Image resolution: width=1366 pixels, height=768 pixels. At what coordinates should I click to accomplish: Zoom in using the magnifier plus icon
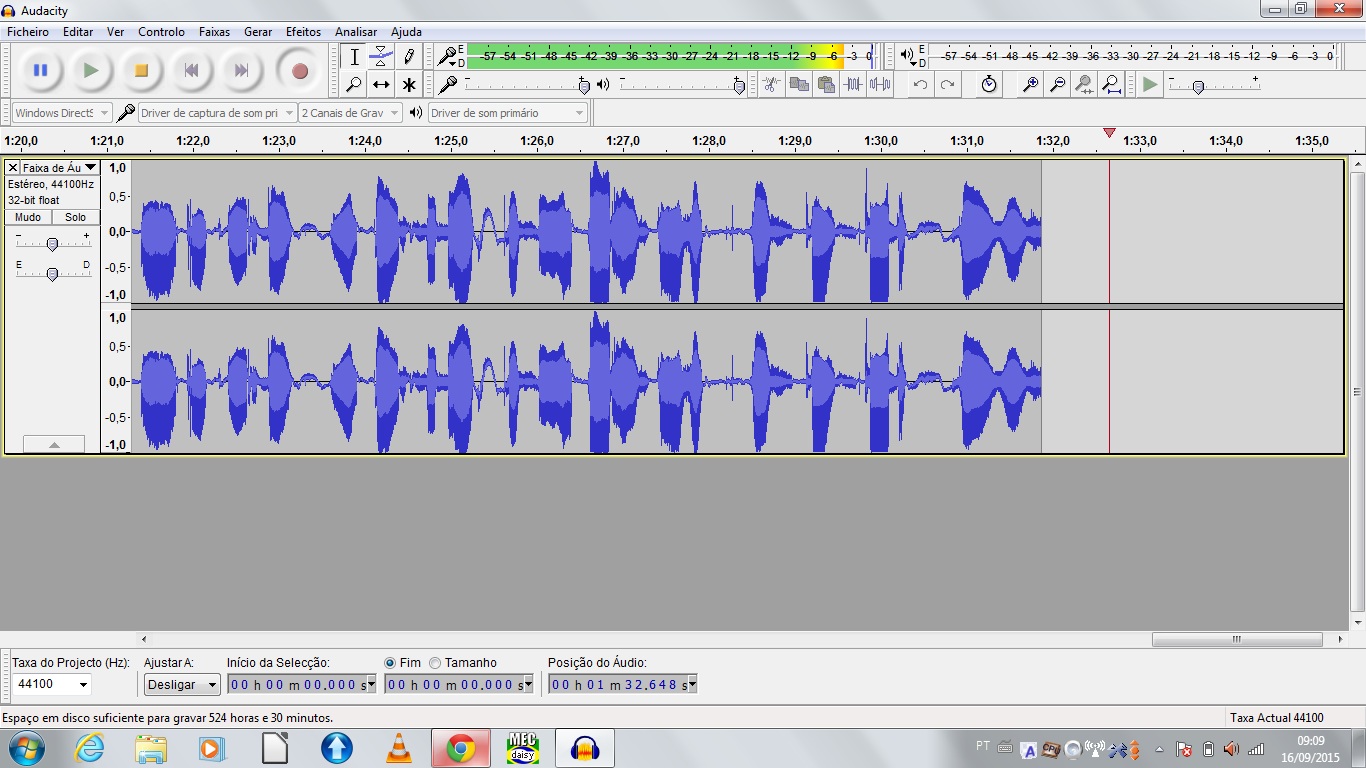tap(1031, 84)
